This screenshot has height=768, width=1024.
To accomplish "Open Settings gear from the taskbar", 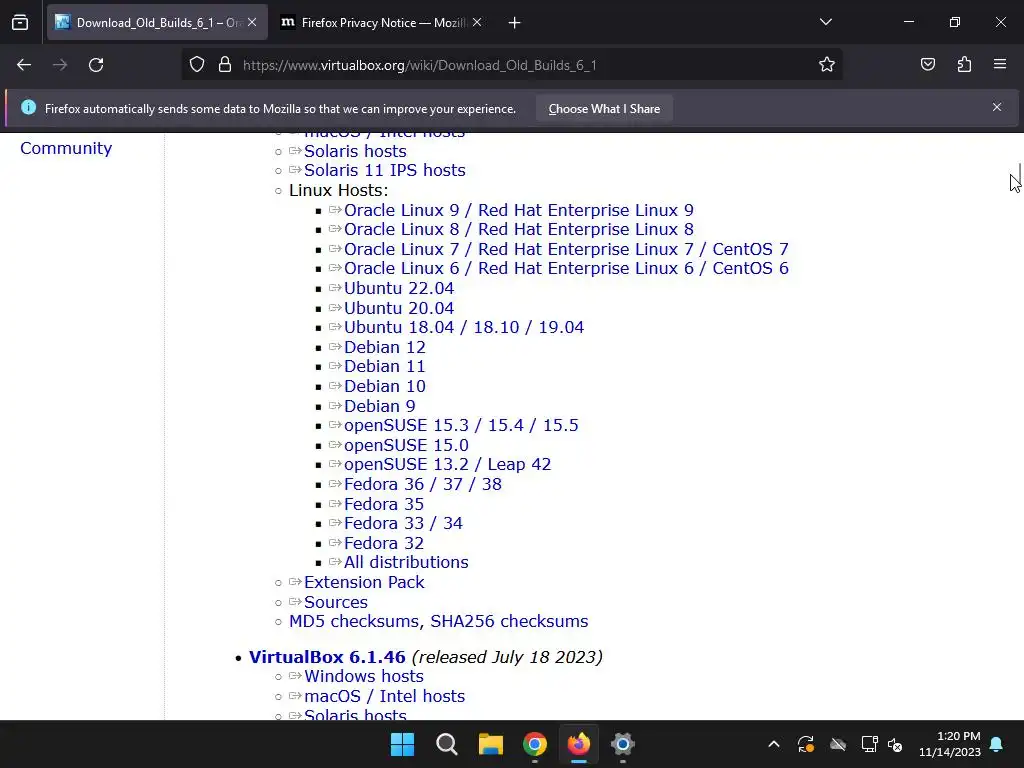I will (x=623, y=744).
